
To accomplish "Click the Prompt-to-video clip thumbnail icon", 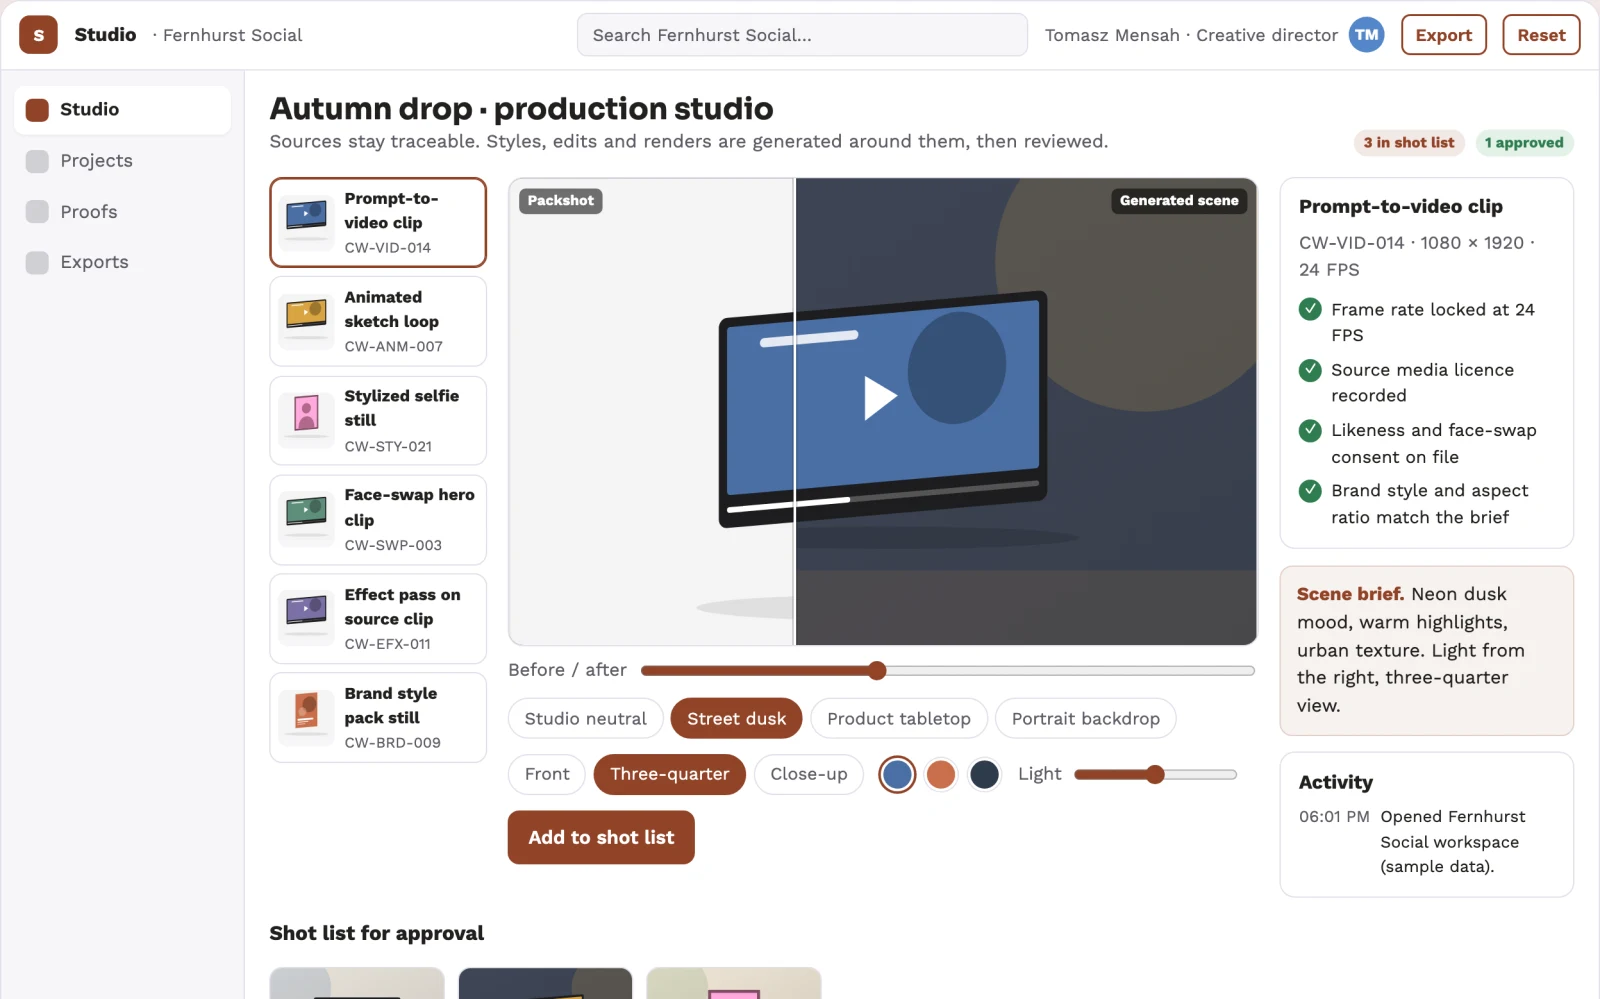I will tap(306, 222).
